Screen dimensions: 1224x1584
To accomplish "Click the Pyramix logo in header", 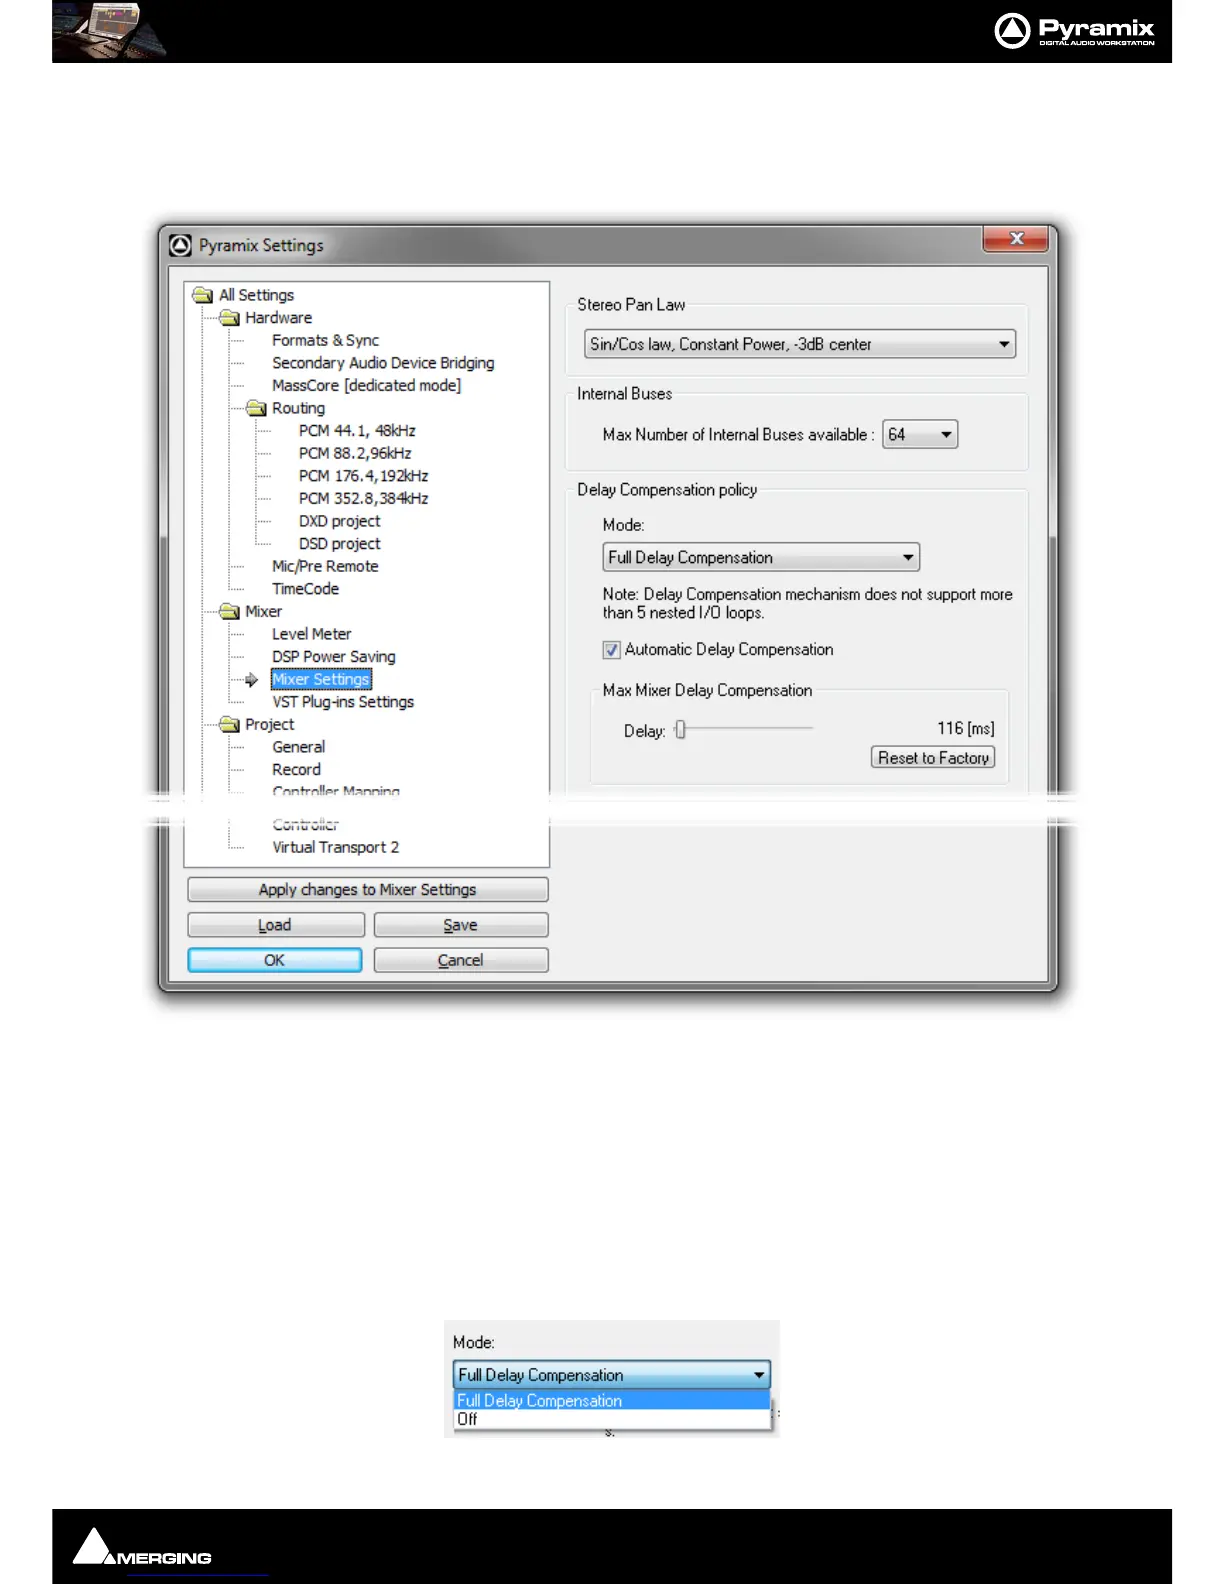I will coord(1075,30).
